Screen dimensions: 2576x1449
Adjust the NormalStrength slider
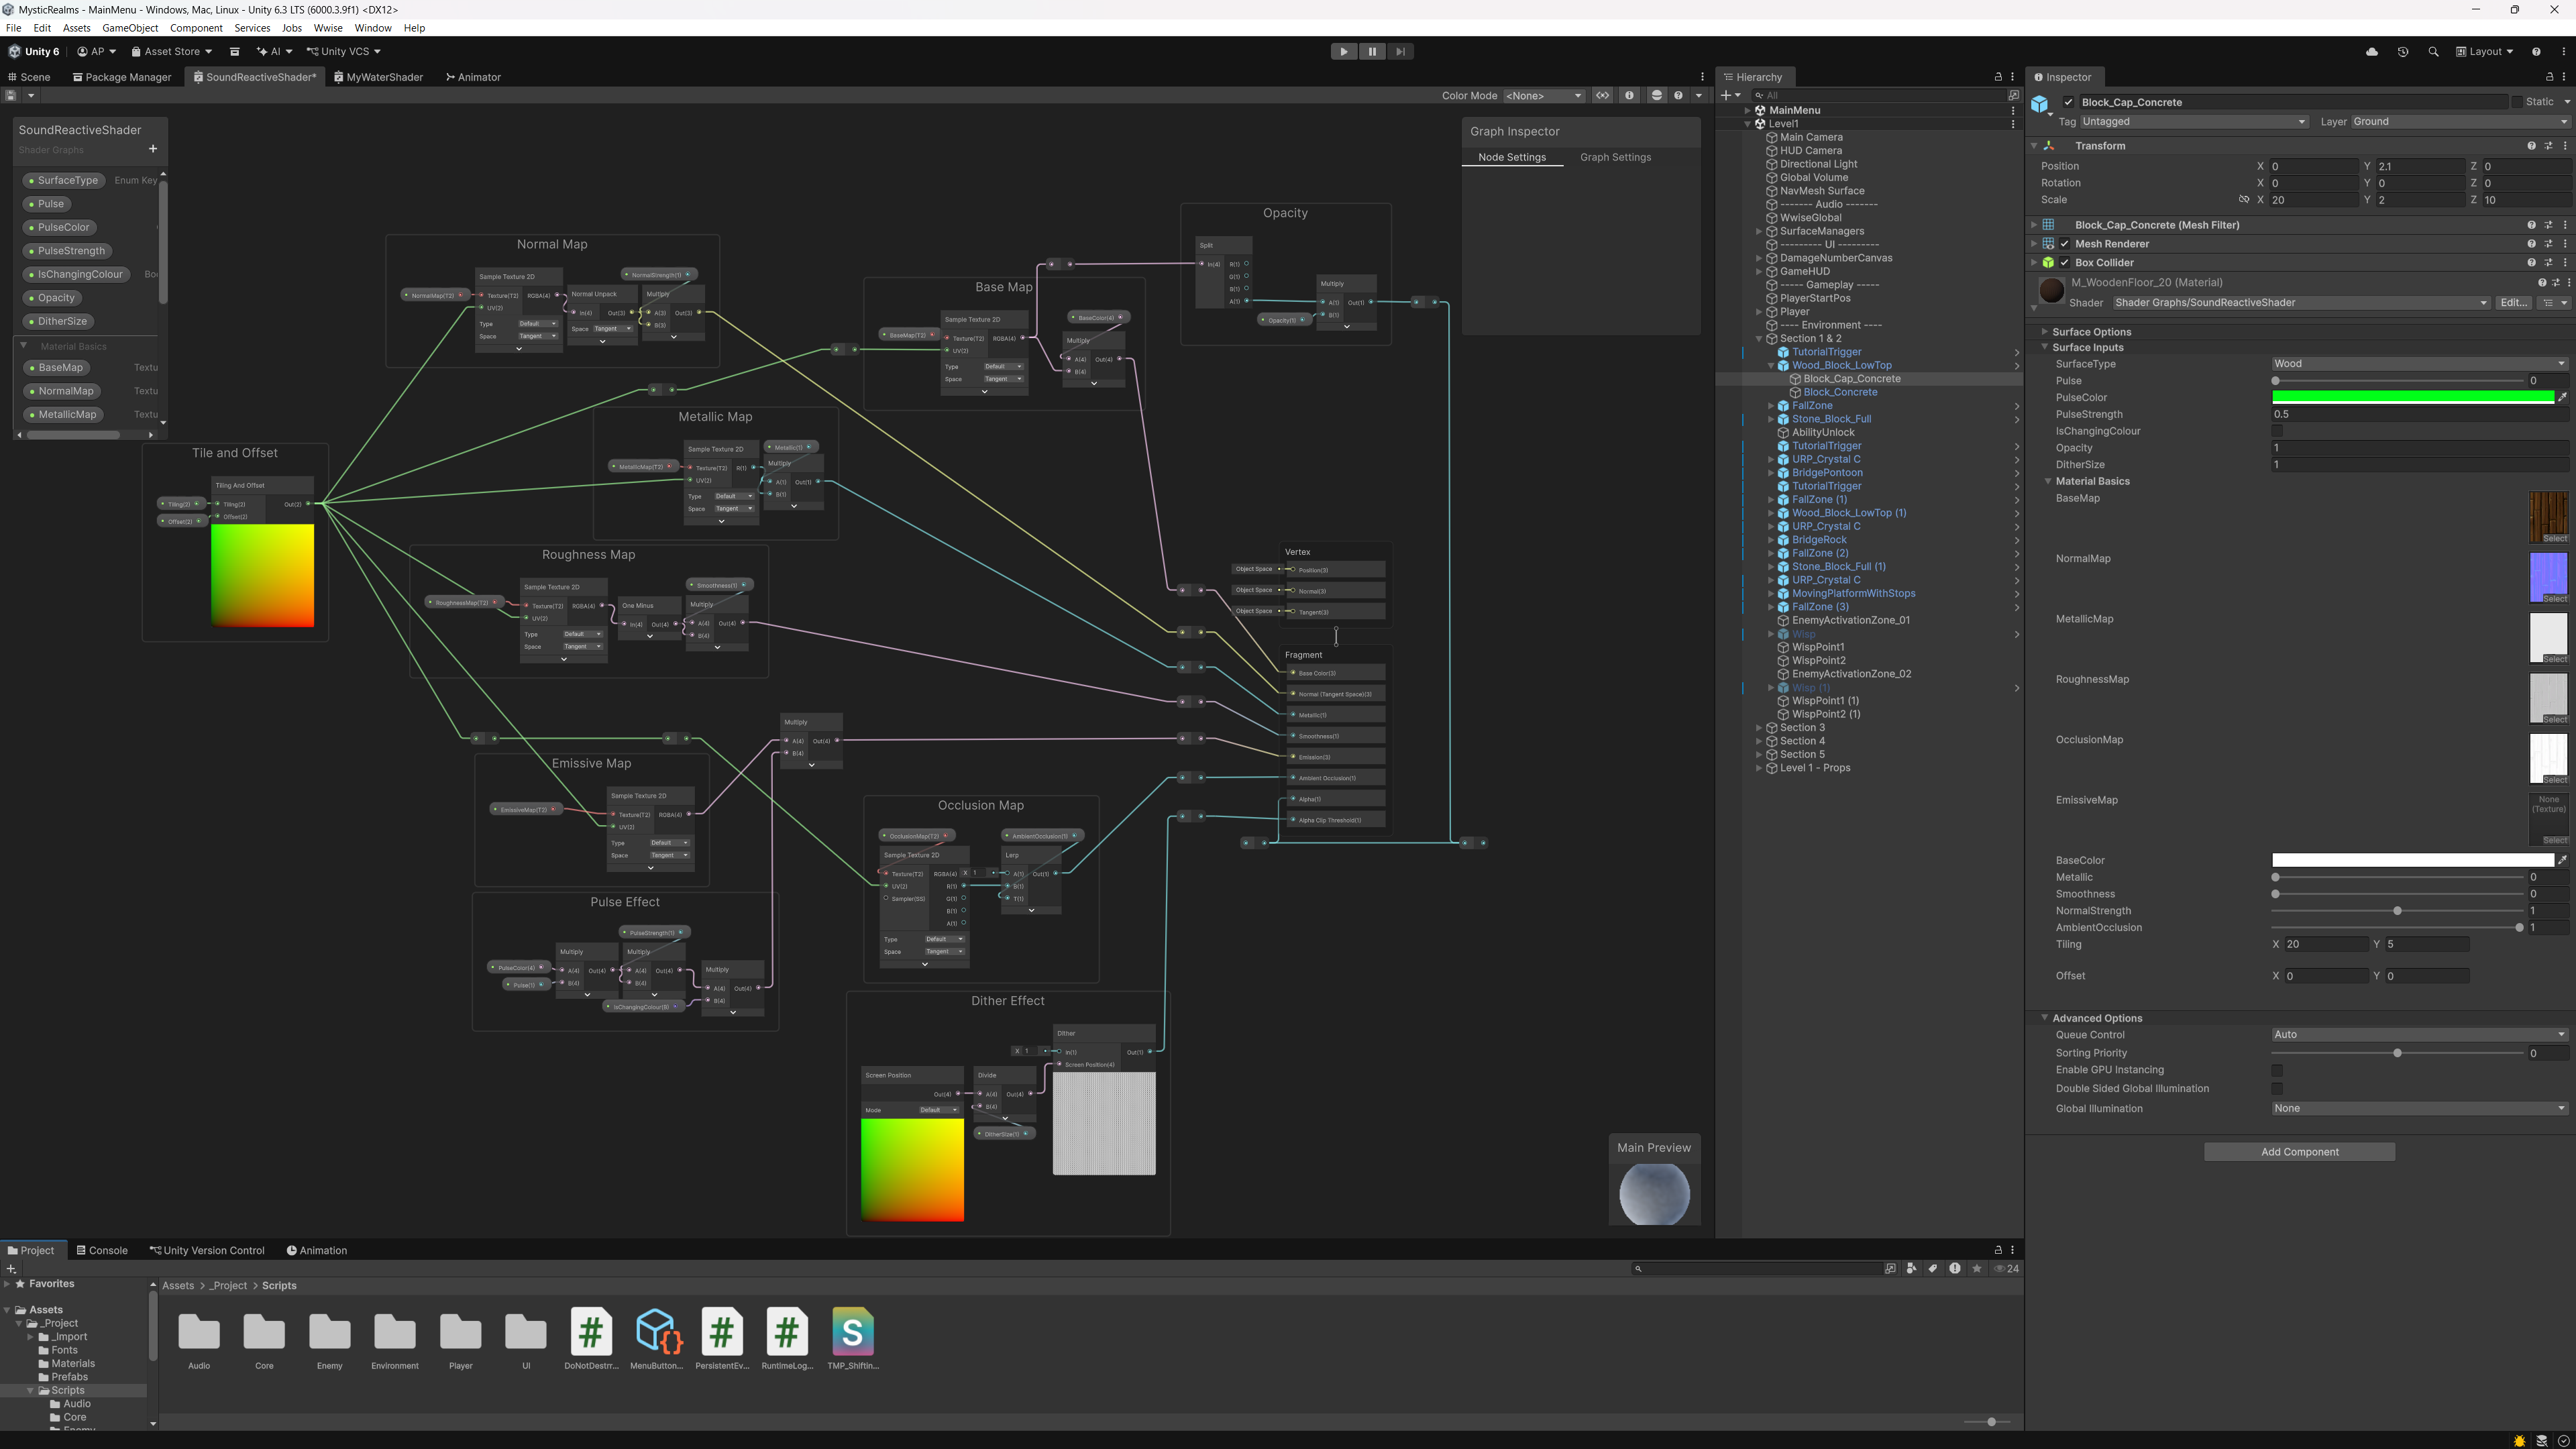point(2397,912)
